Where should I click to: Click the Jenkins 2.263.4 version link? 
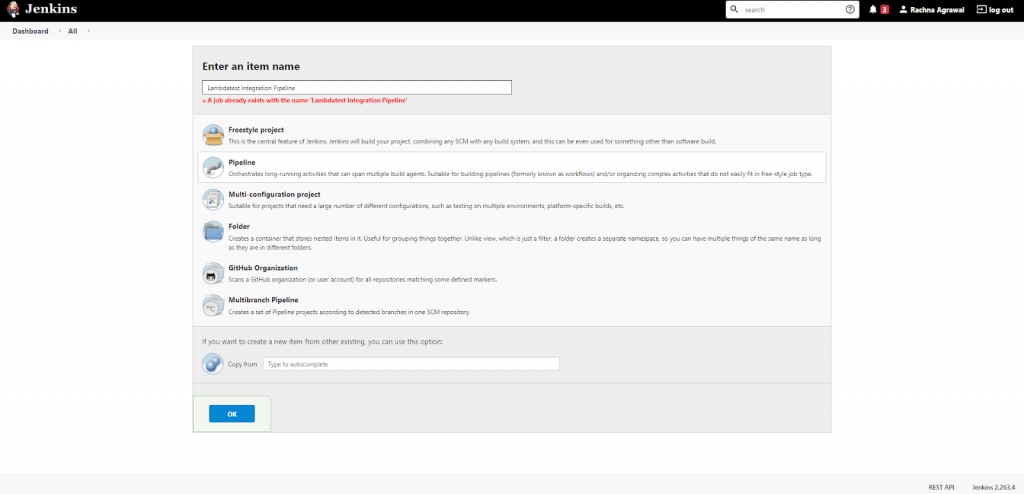(x=993, y=487)
